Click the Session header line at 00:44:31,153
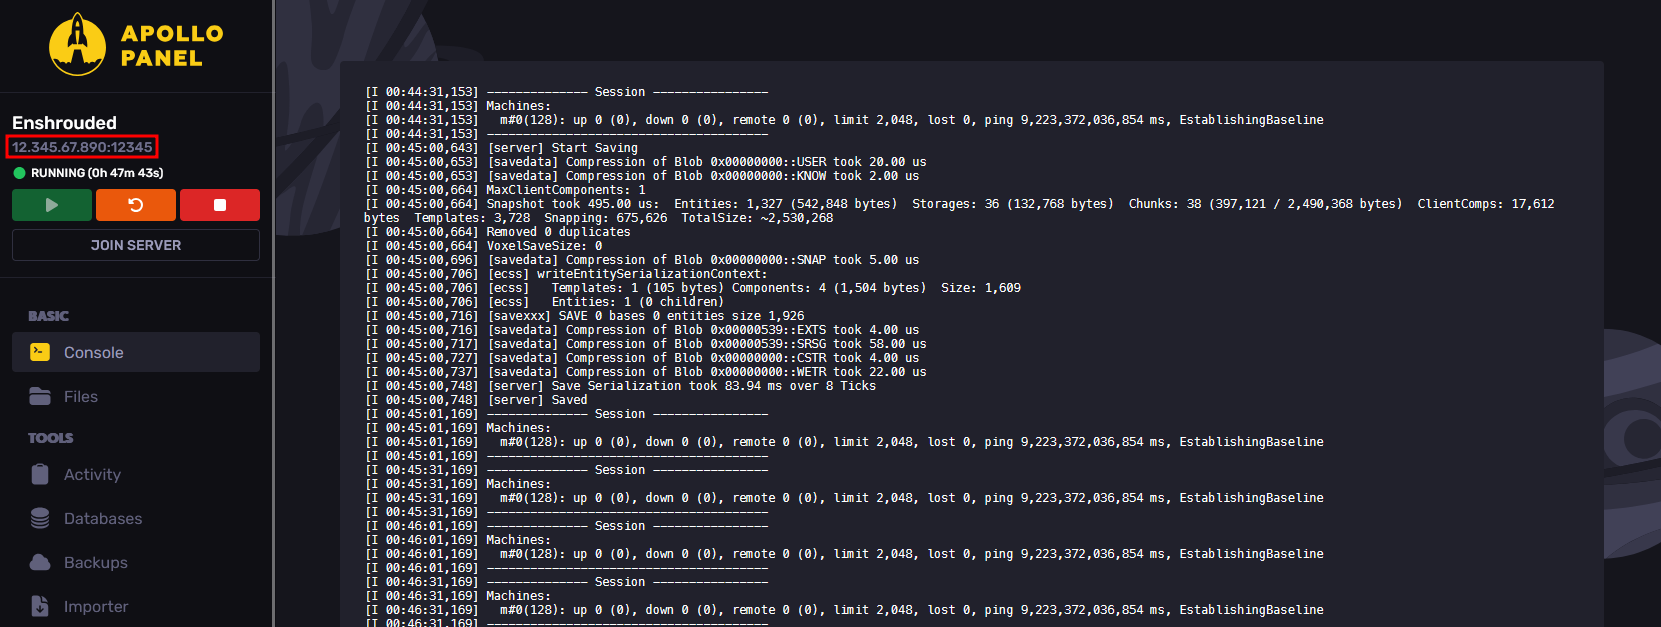1661x627 pixels. (567, 92)
